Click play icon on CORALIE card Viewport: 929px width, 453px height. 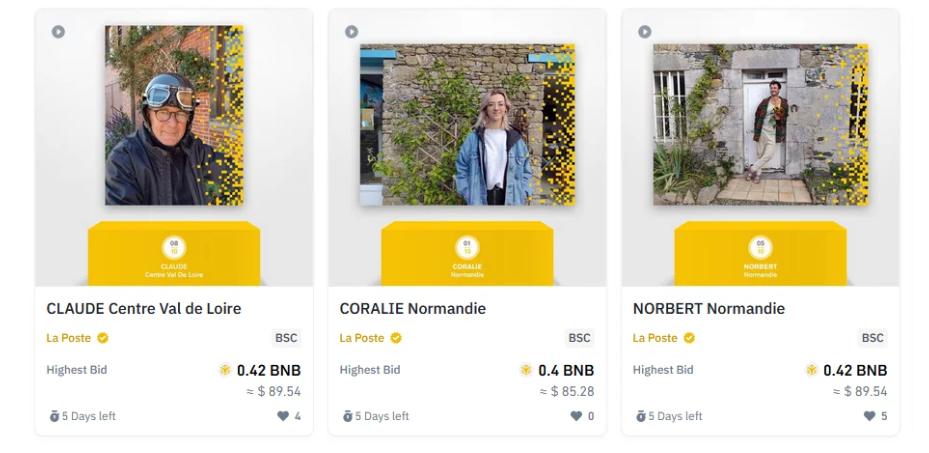(x=352, y=32)
